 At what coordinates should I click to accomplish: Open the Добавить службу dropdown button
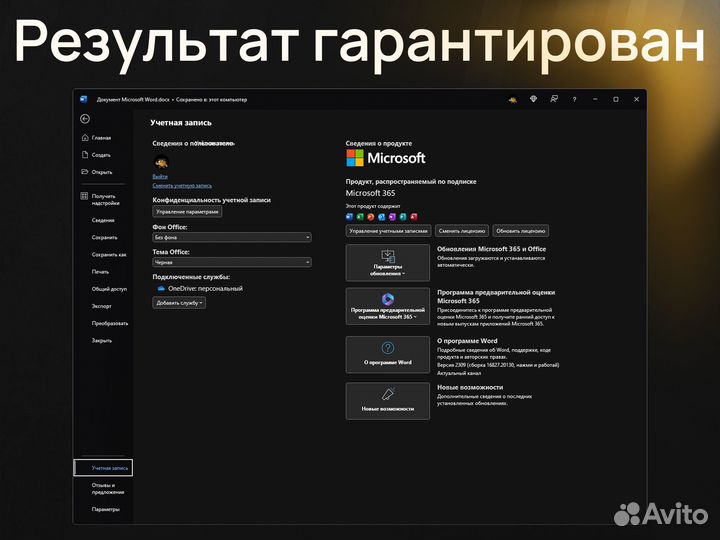pyautogui.click(x=179, y=303)
